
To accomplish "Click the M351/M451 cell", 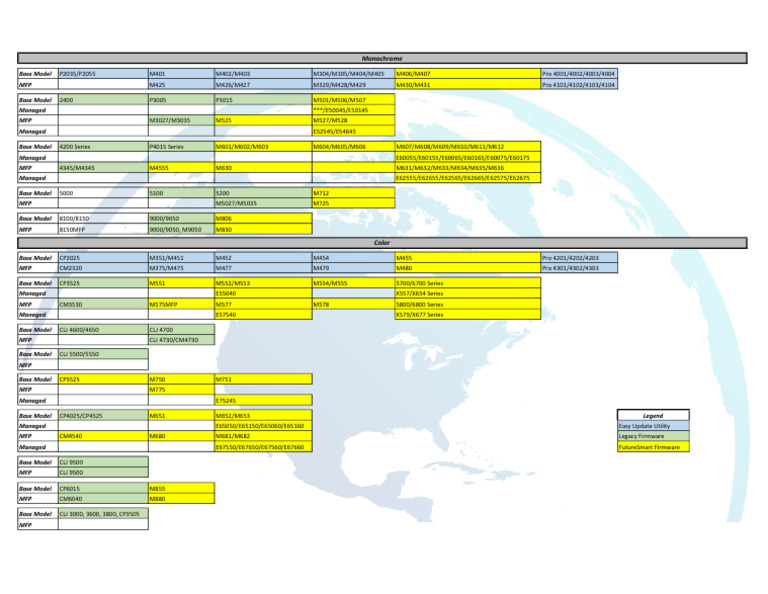I will pos(181,258).
